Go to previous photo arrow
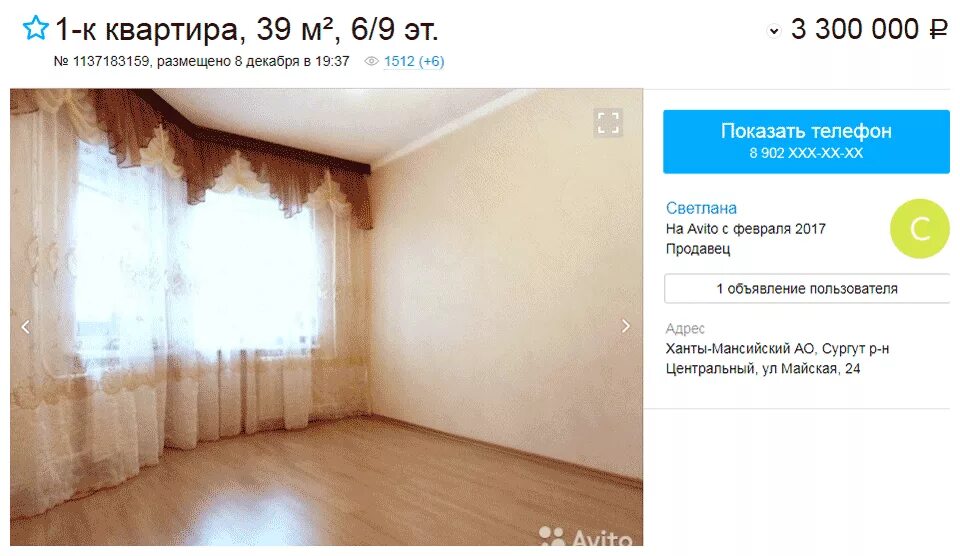 [x=25, y=326]
